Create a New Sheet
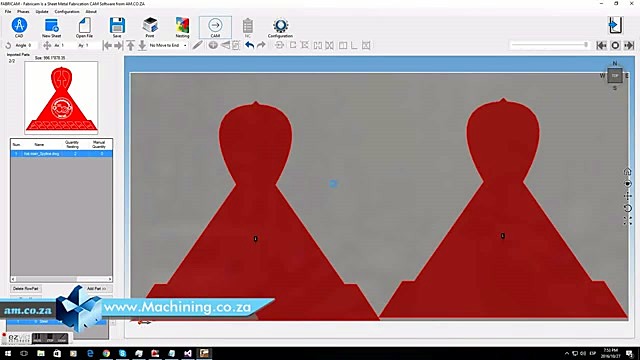Screen dimensions: 640x360 51,28
